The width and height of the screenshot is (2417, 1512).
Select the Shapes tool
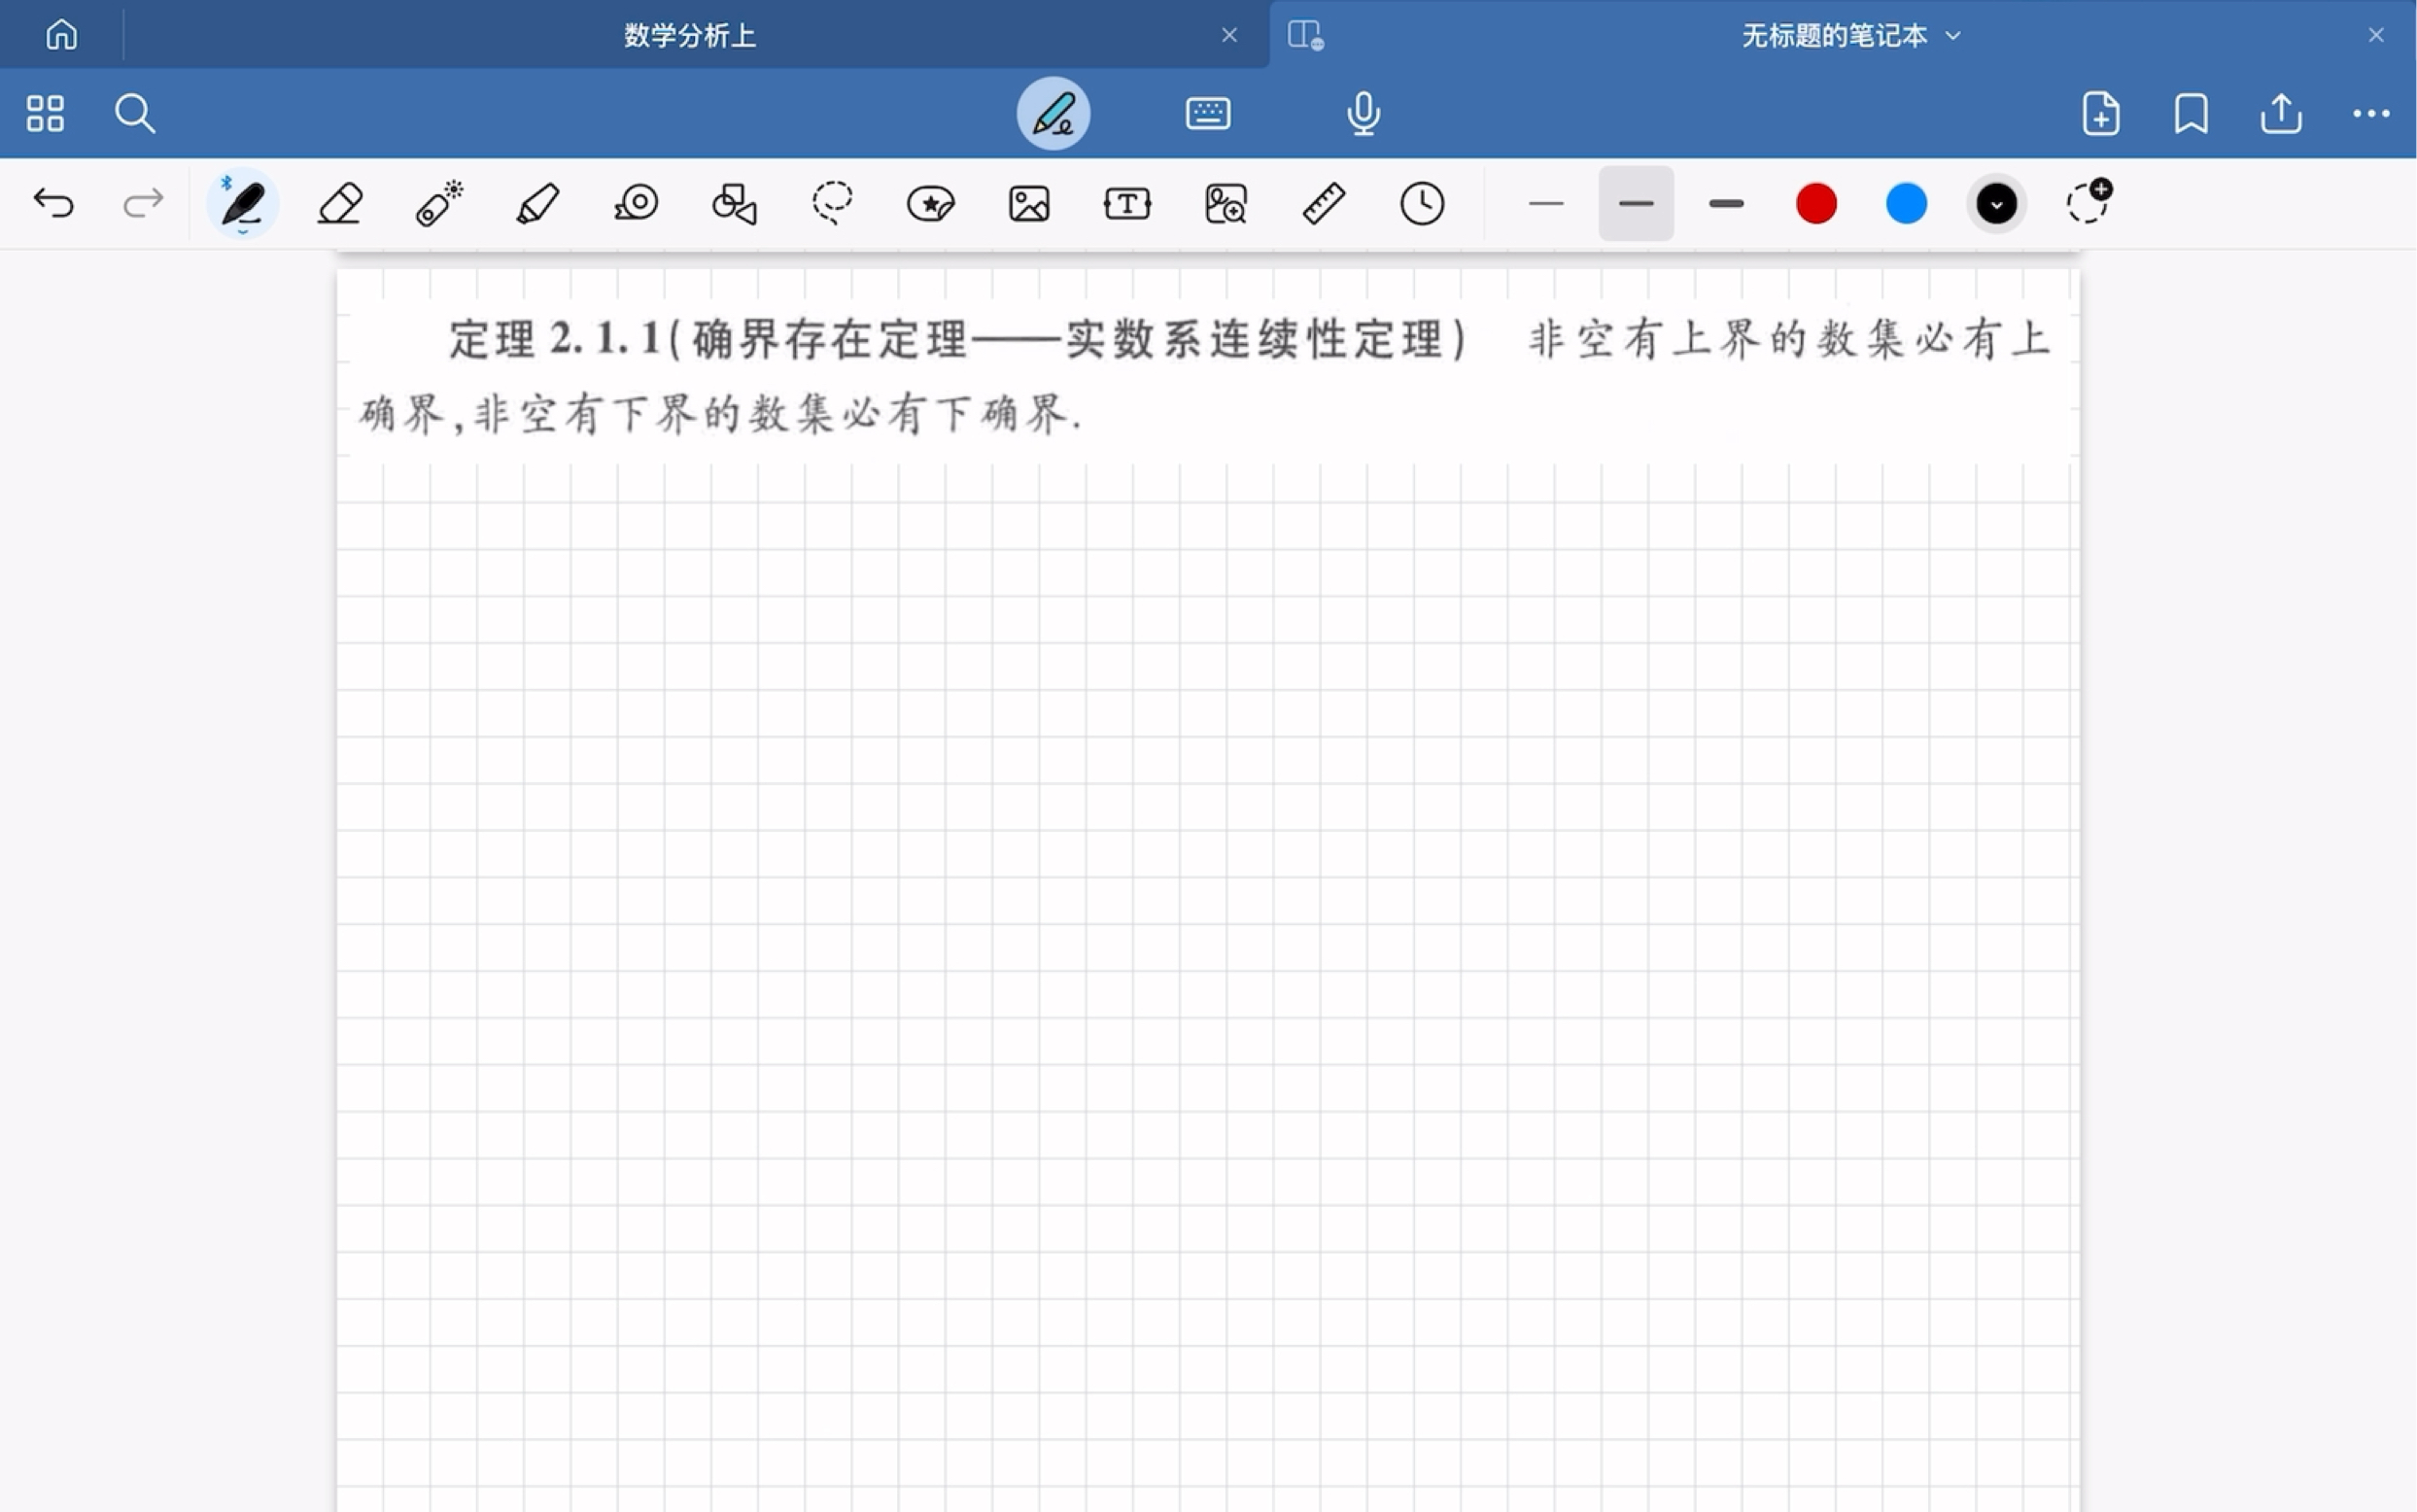coord(734,203)
